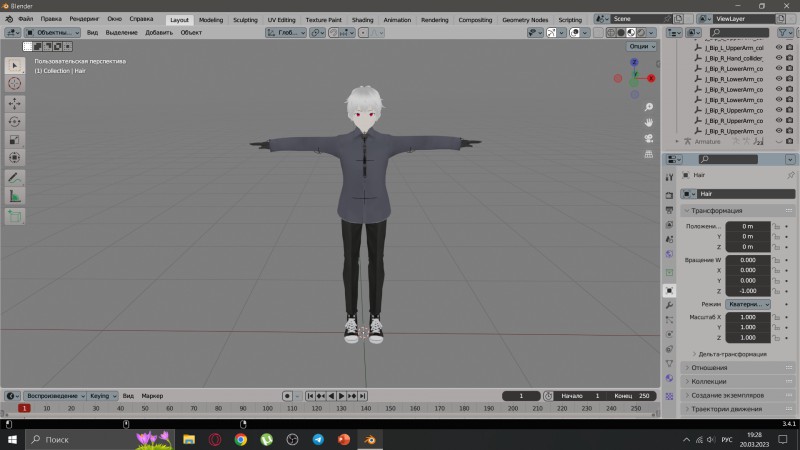Viewport: 800px width, 450px height.
Task: Activate the Select Box tool
Action: point(14,65)
